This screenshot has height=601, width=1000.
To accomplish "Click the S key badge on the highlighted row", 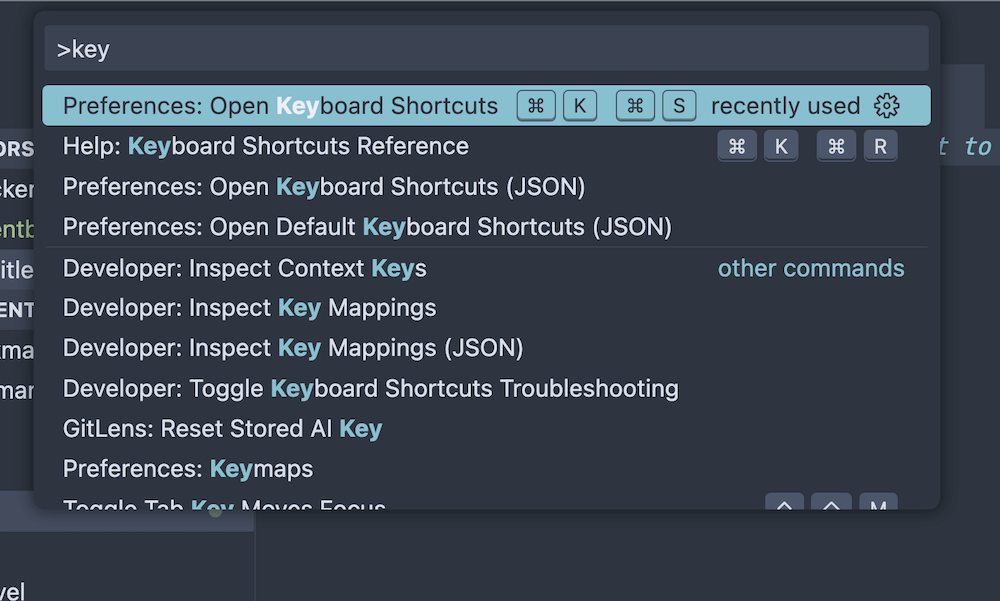I will [679, 106].
